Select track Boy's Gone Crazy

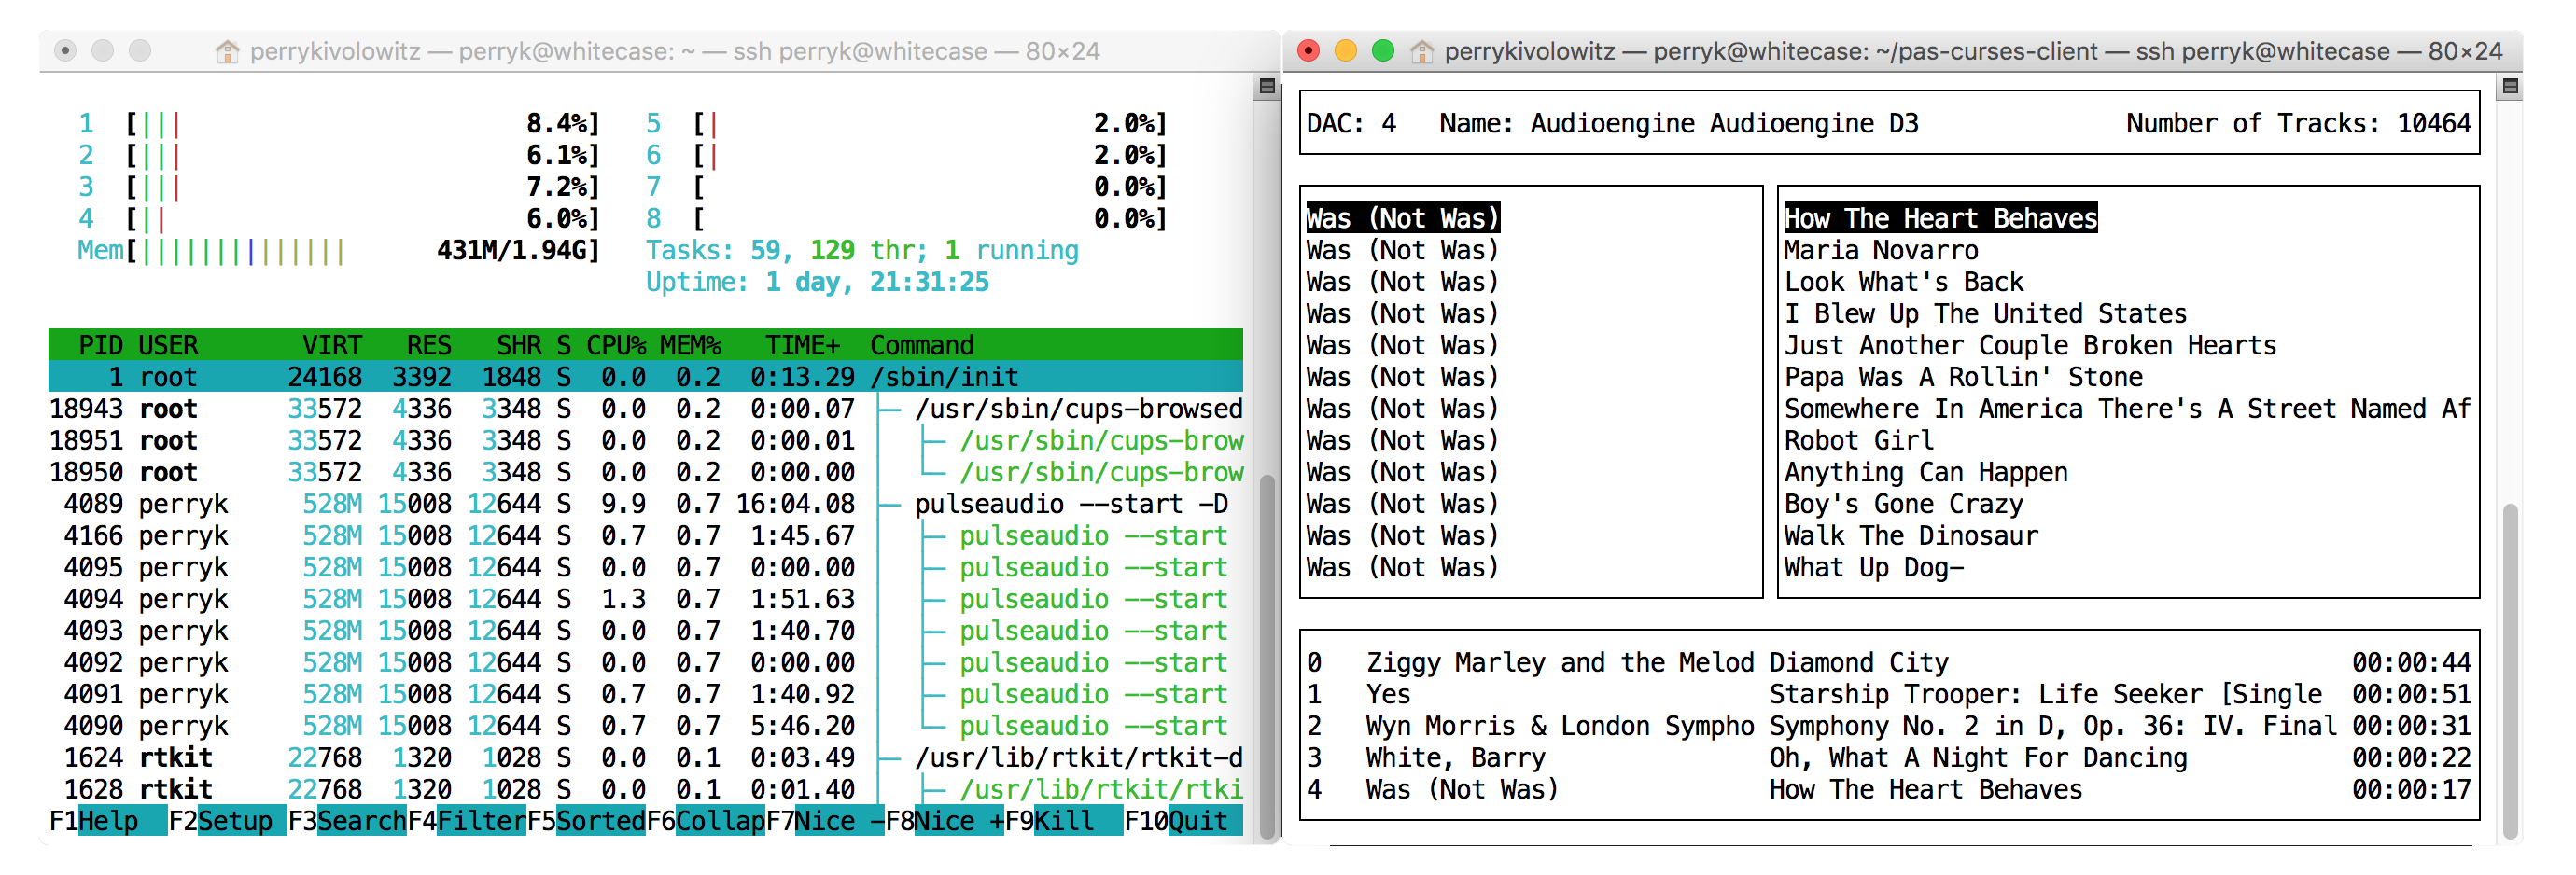[x=1904, y=504]
